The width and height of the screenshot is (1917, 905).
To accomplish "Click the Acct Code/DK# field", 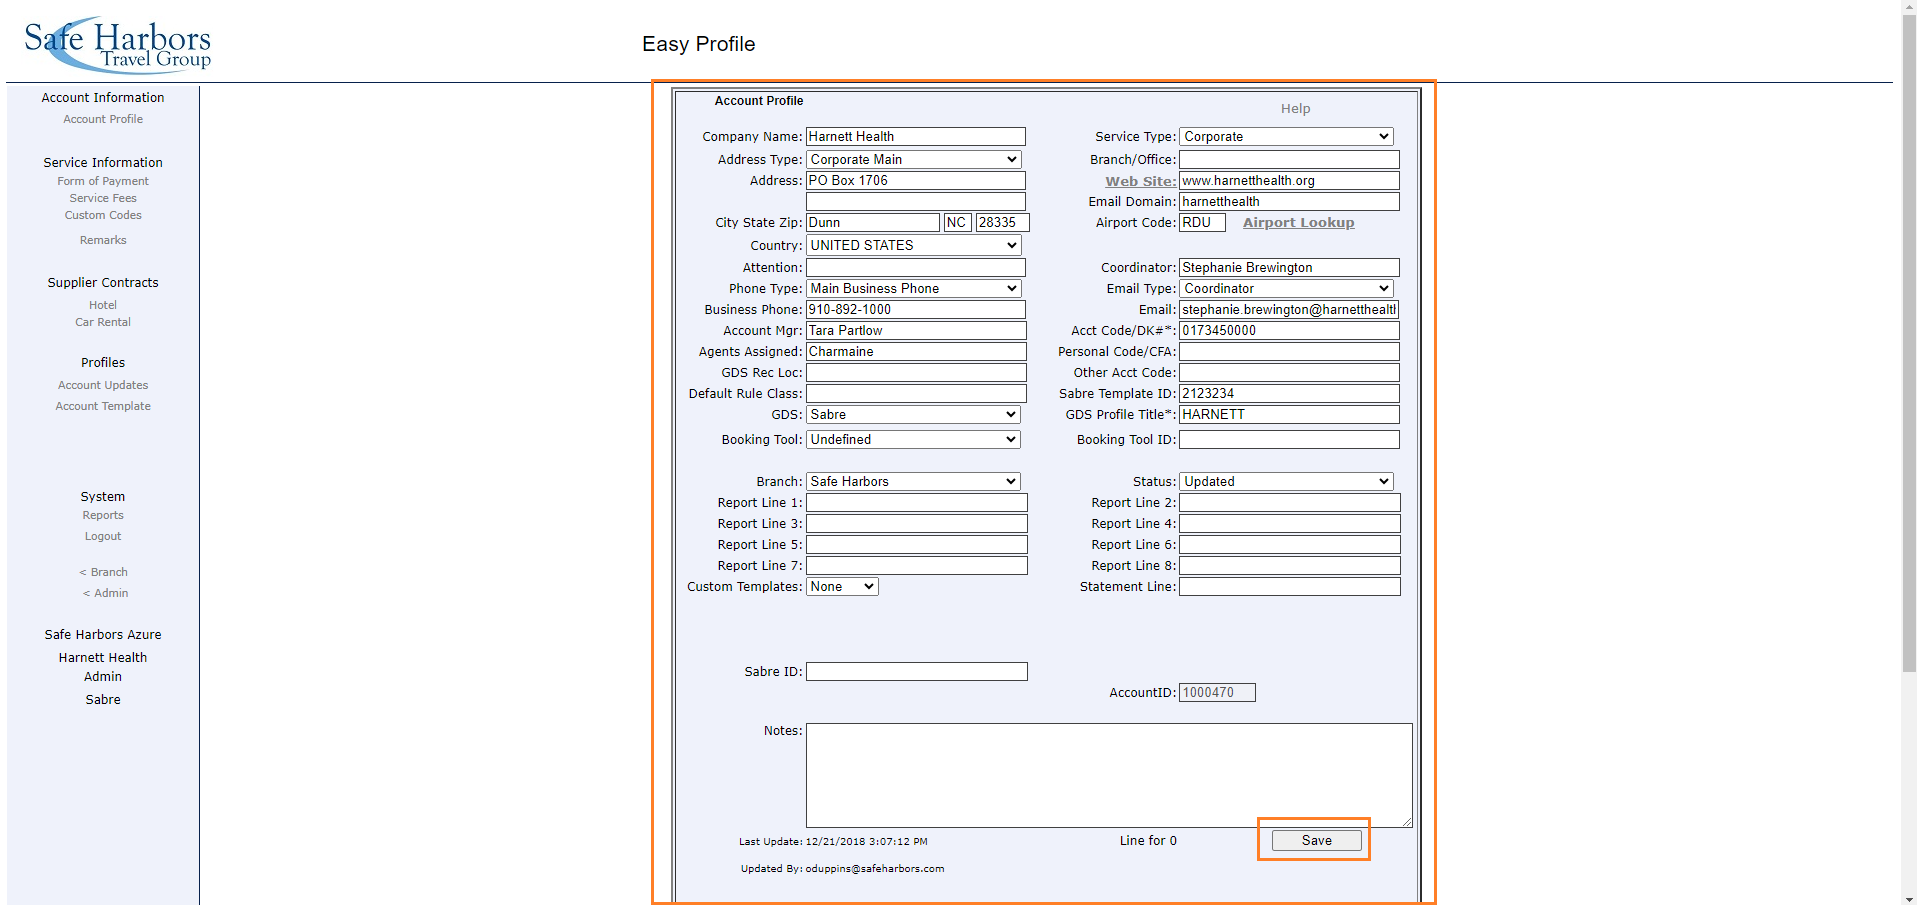I will (1289, 331).
